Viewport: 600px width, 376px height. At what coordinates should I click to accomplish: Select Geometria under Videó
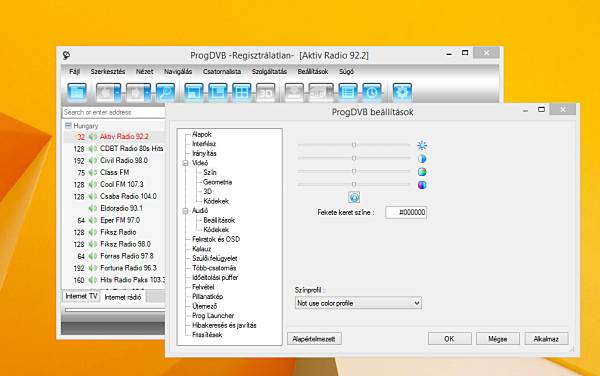pyautogui.click(x=217, y=182)
